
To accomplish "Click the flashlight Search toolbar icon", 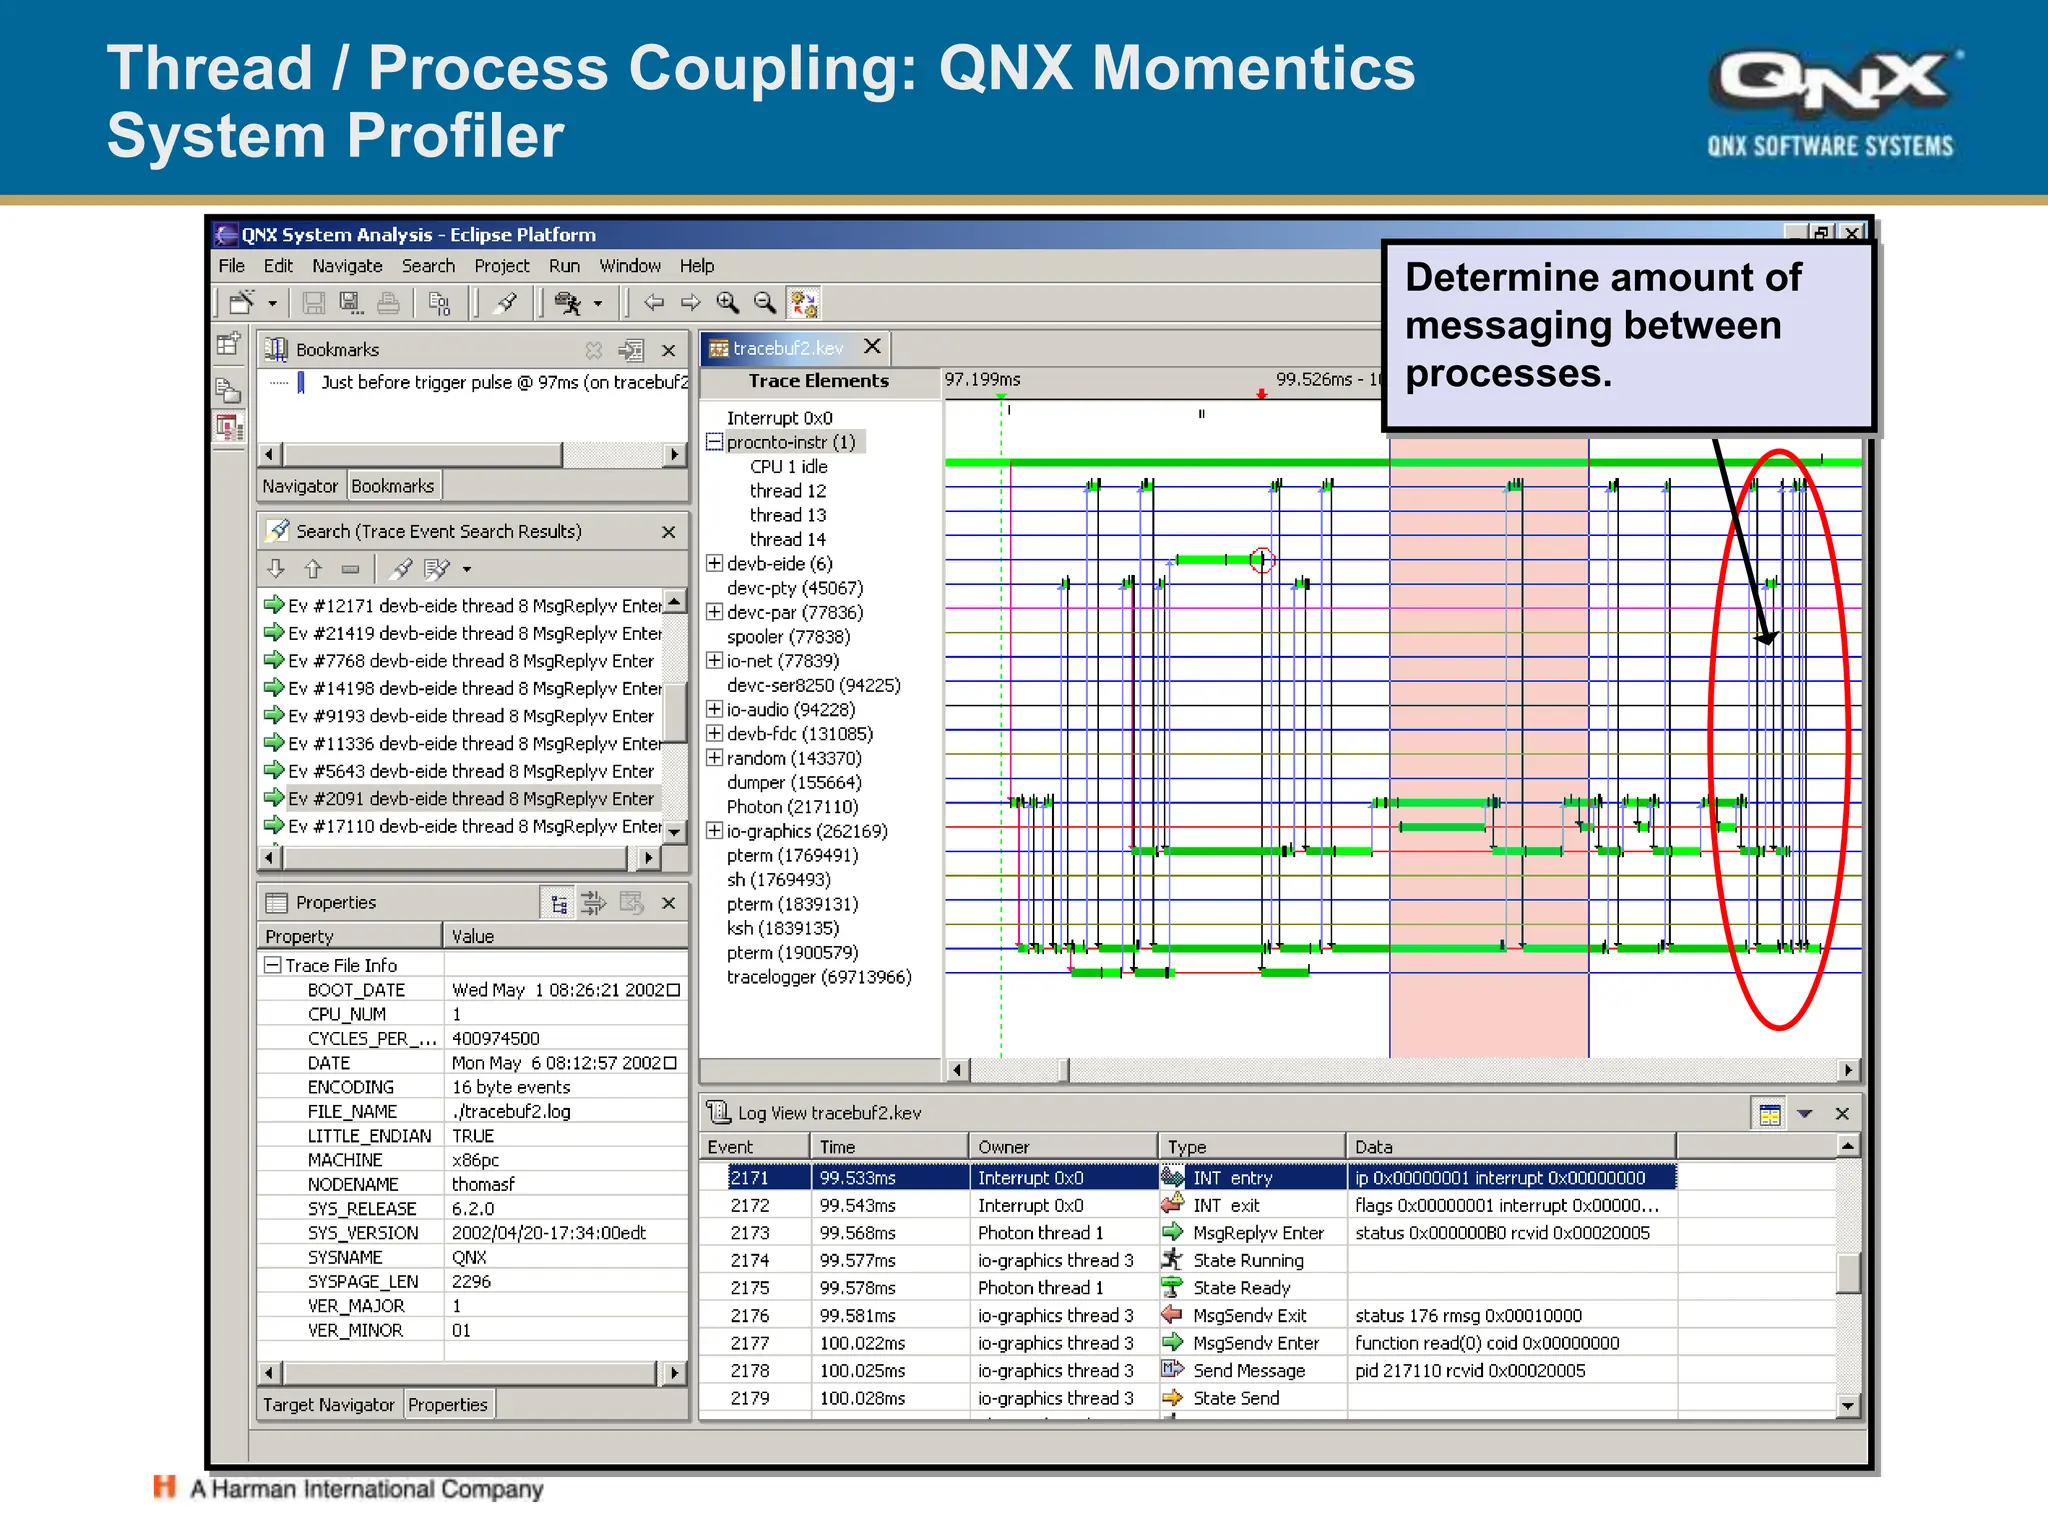I will coord(506,302).
